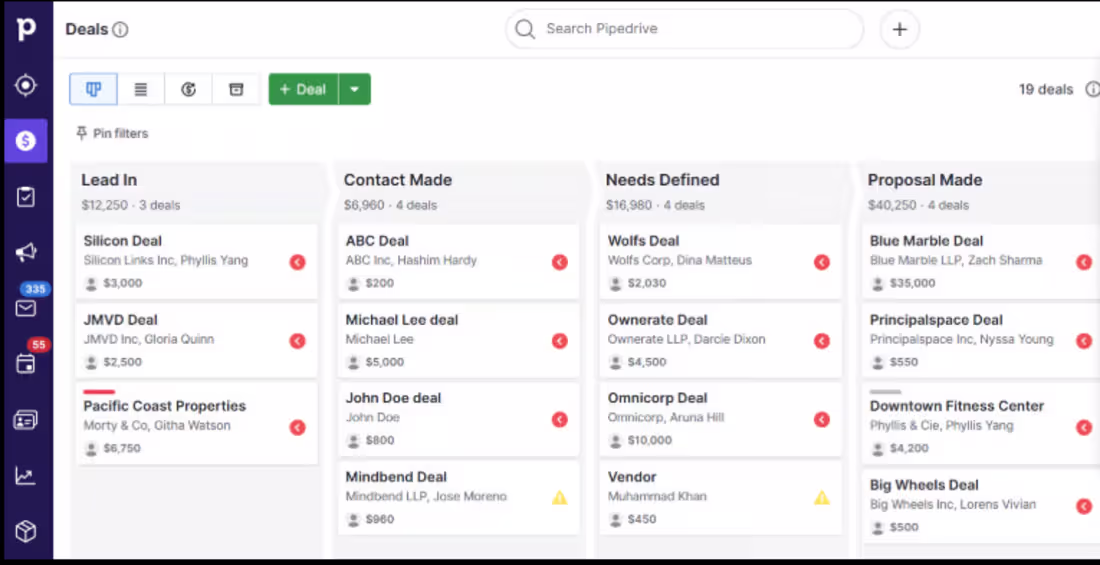
Task: Open the Deals dollar section in sidebar
Action: [x=25, y=141]
